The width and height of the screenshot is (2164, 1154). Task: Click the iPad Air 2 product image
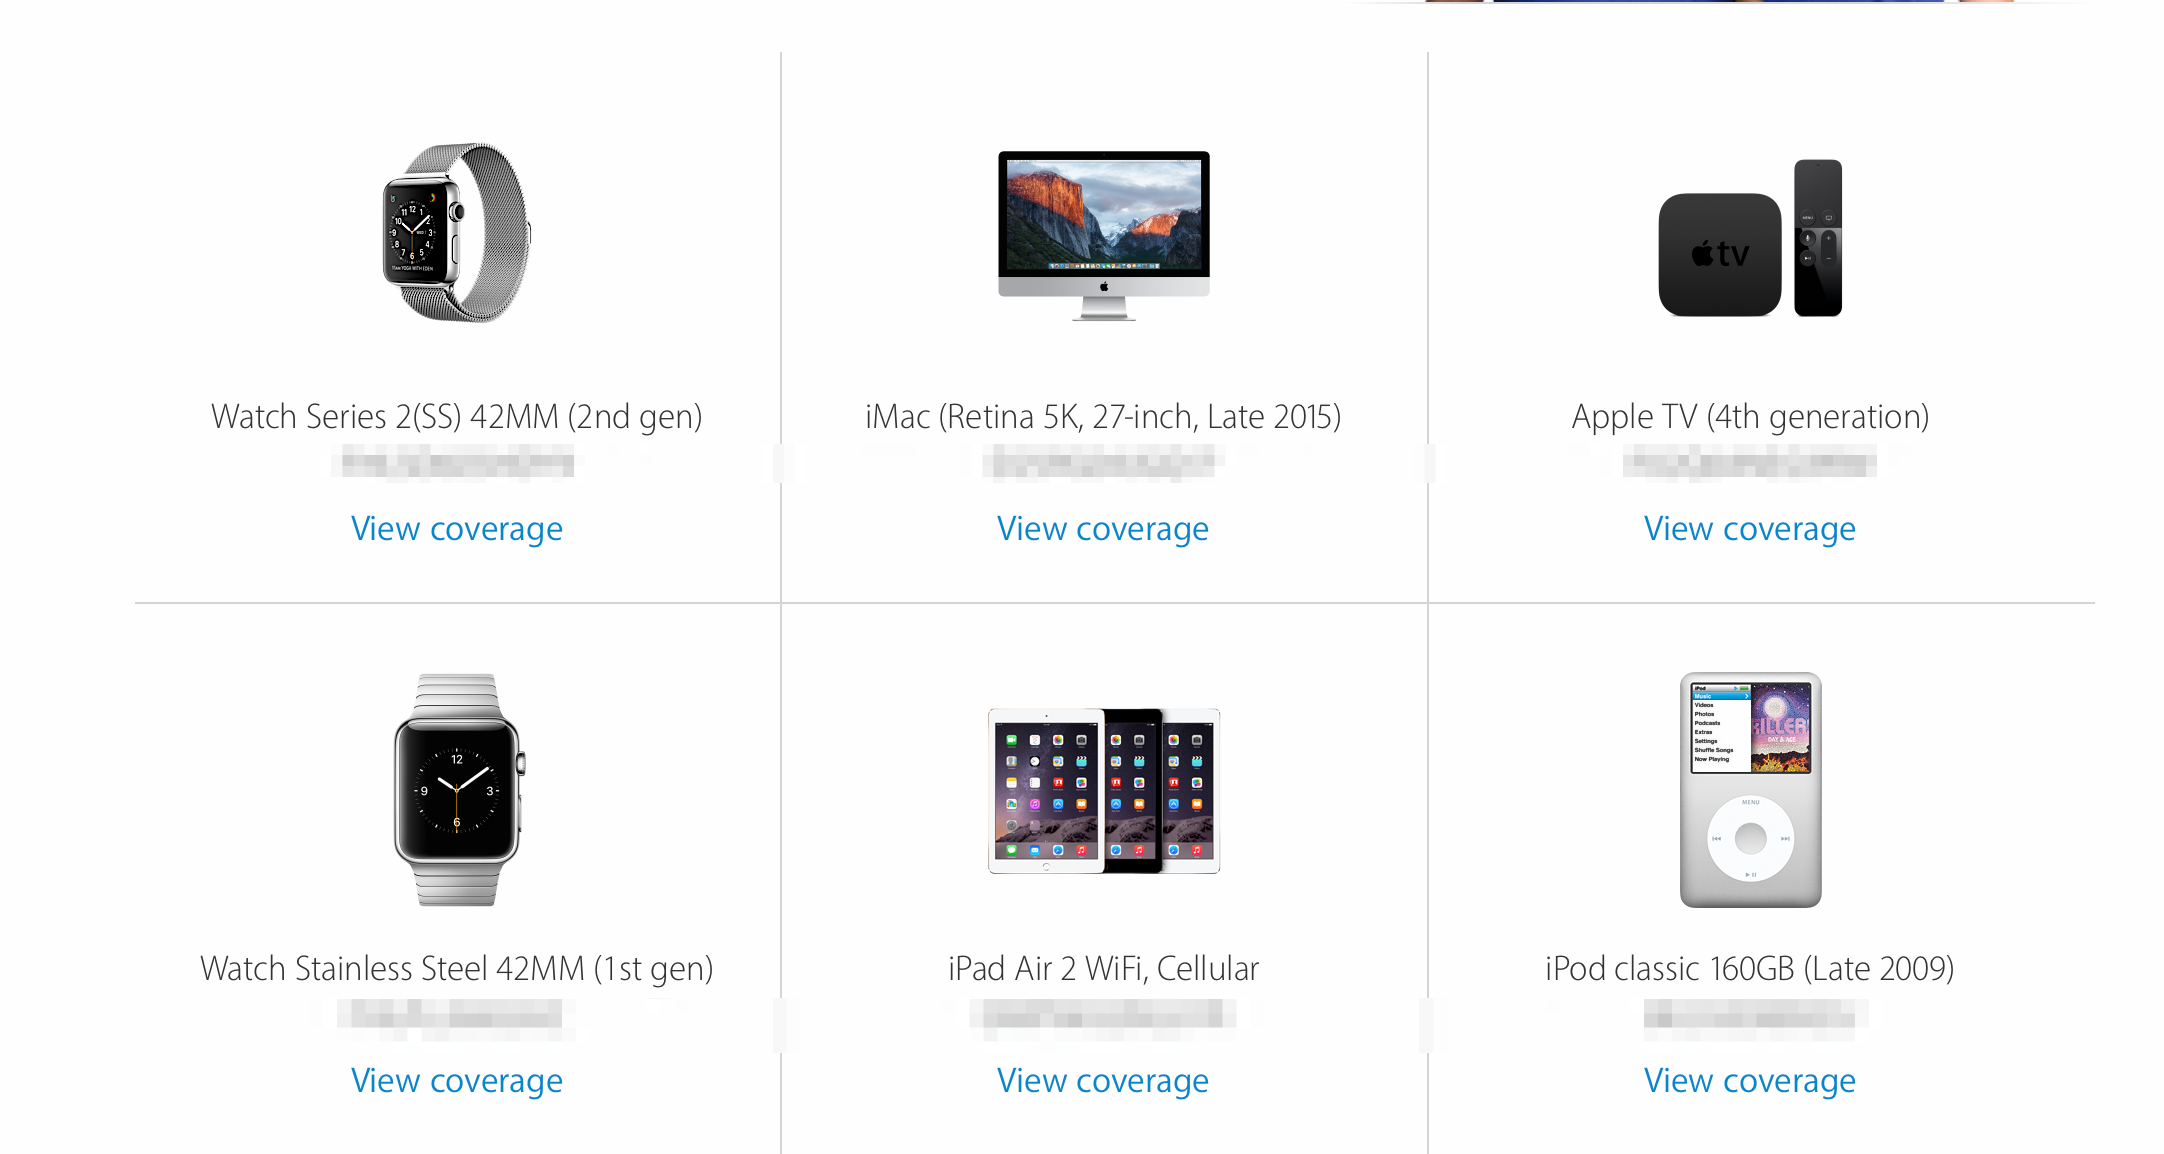coord(1104,790)
